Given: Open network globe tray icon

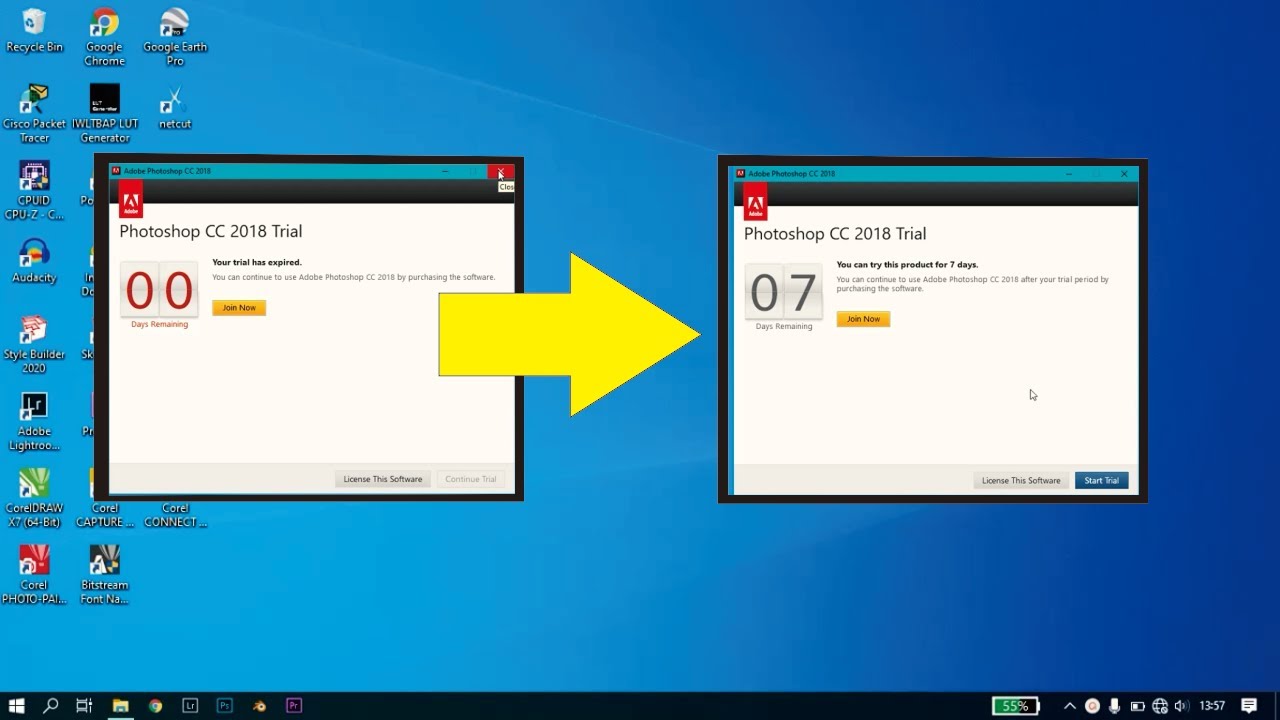Looking at the screenshot, I should point(1160,706).
